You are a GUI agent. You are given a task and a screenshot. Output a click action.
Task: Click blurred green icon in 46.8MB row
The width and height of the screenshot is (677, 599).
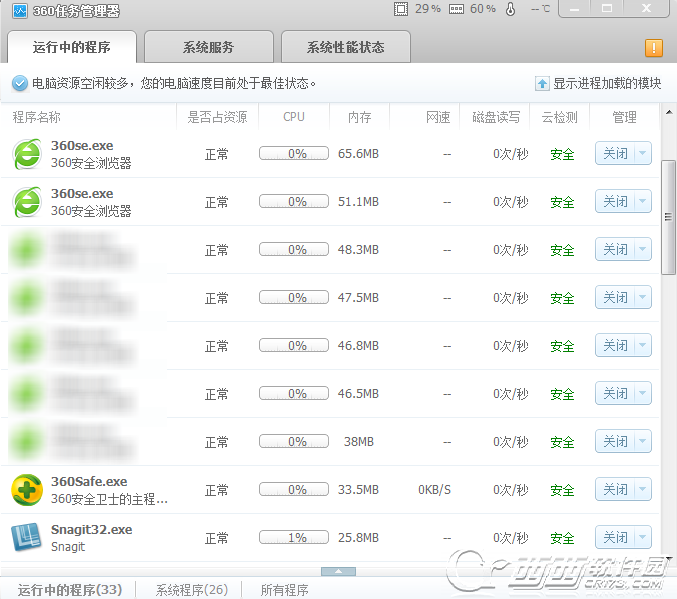click(27, 346)
